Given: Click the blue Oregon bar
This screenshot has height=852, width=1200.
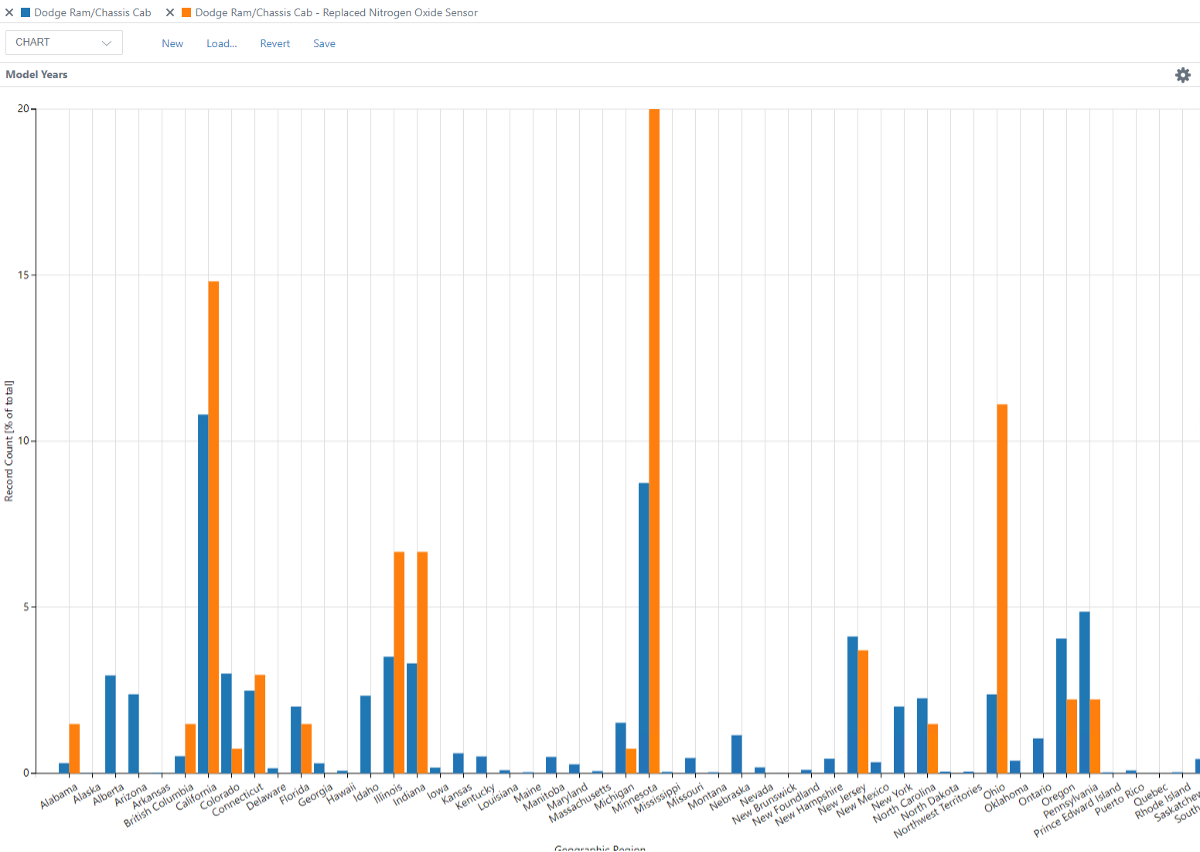Looking at the screenshot, I should pos(1061,705).
